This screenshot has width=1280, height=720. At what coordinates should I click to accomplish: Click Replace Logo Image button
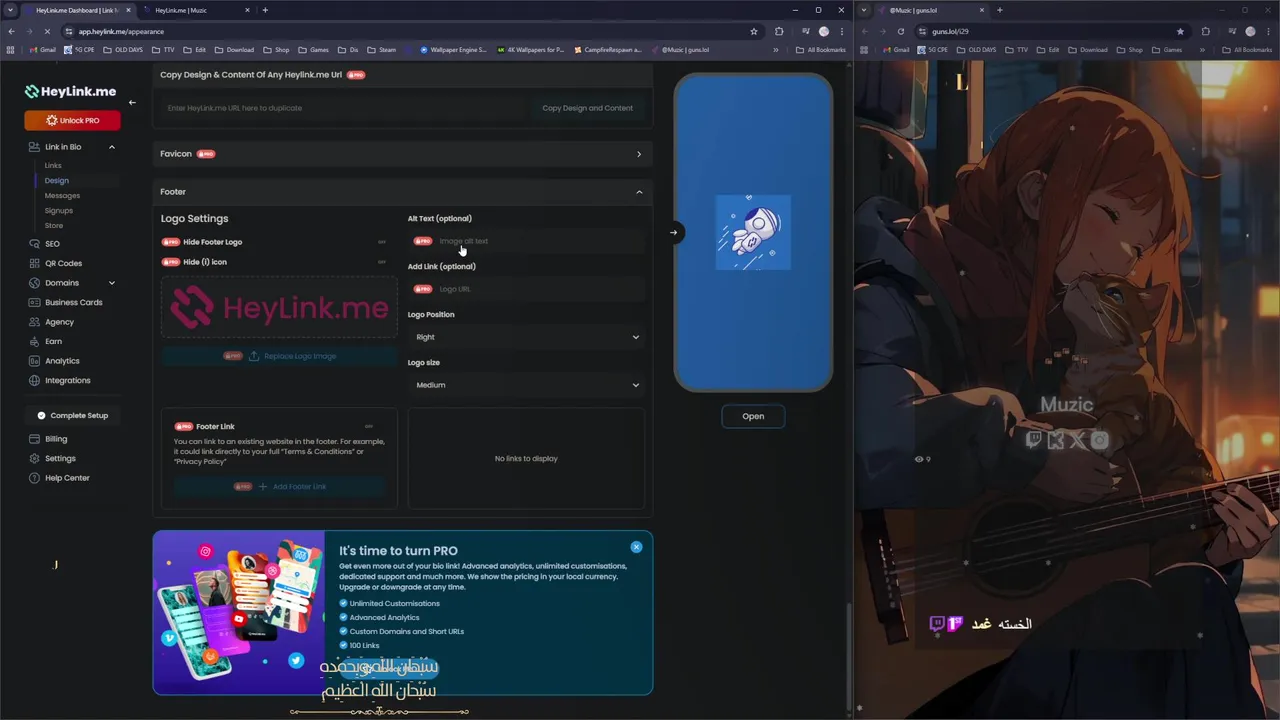(279, 356)
